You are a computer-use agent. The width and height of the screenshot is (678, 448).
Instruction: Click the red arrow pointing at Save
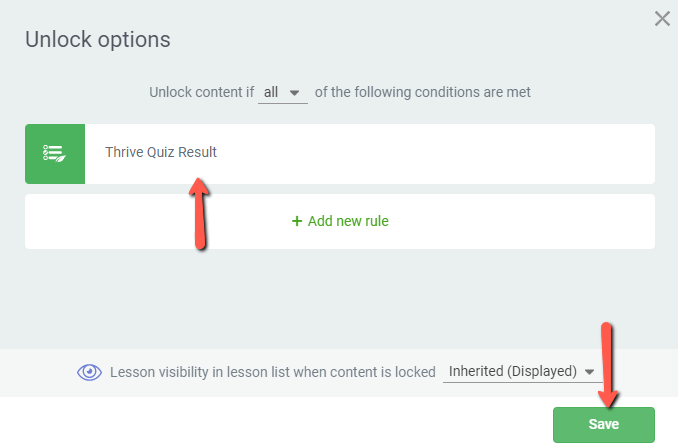coord(608,365)
